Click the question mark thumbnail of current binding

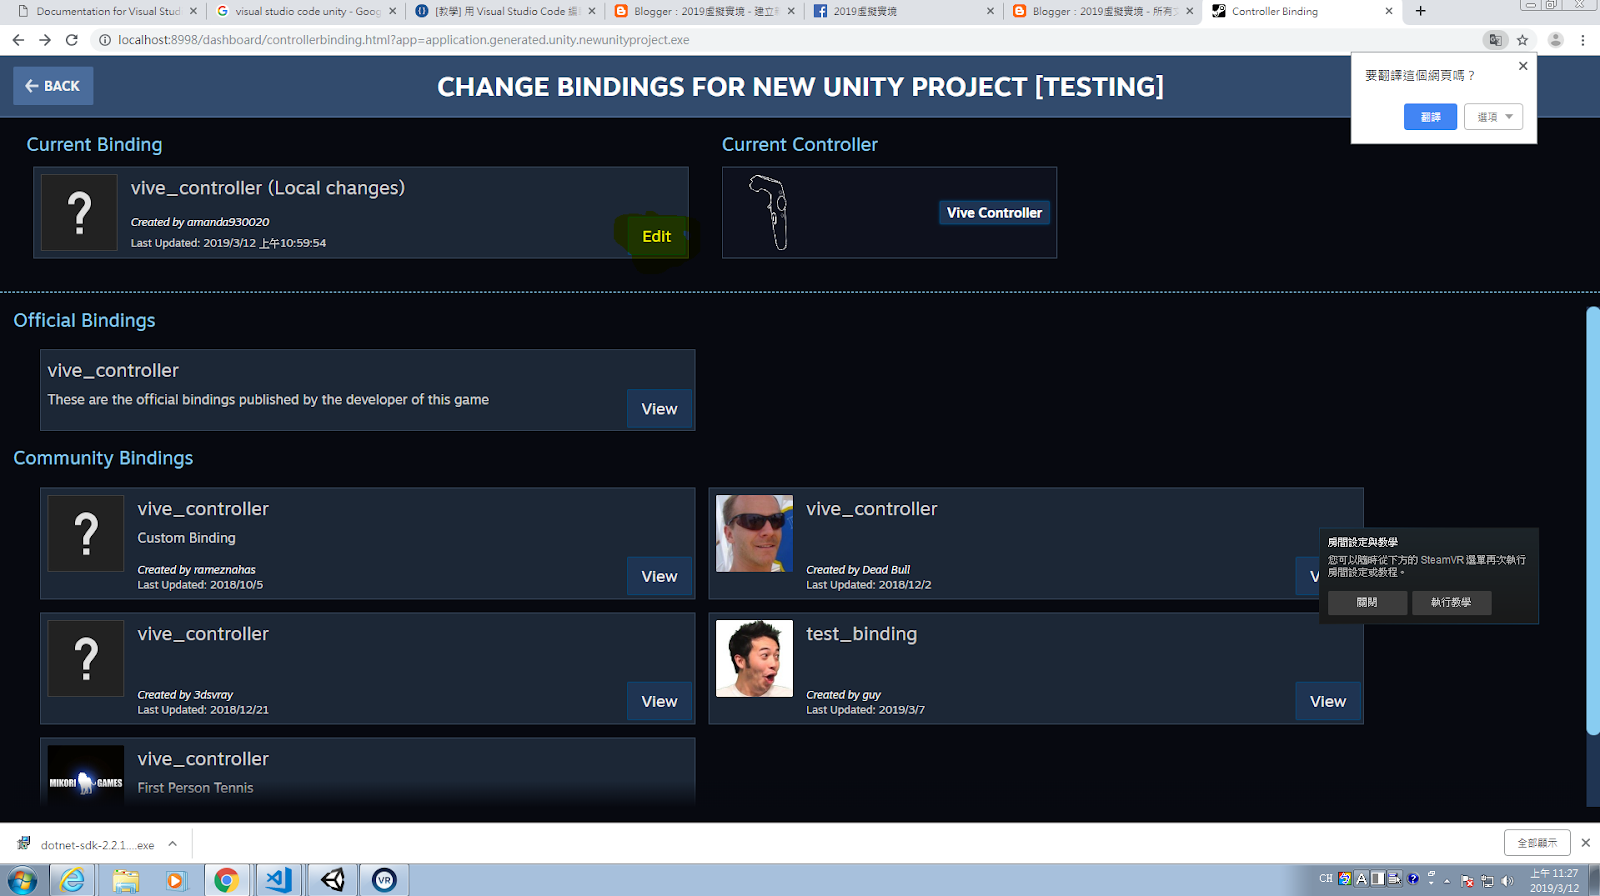pyautogui.click(x=79, y=212)
